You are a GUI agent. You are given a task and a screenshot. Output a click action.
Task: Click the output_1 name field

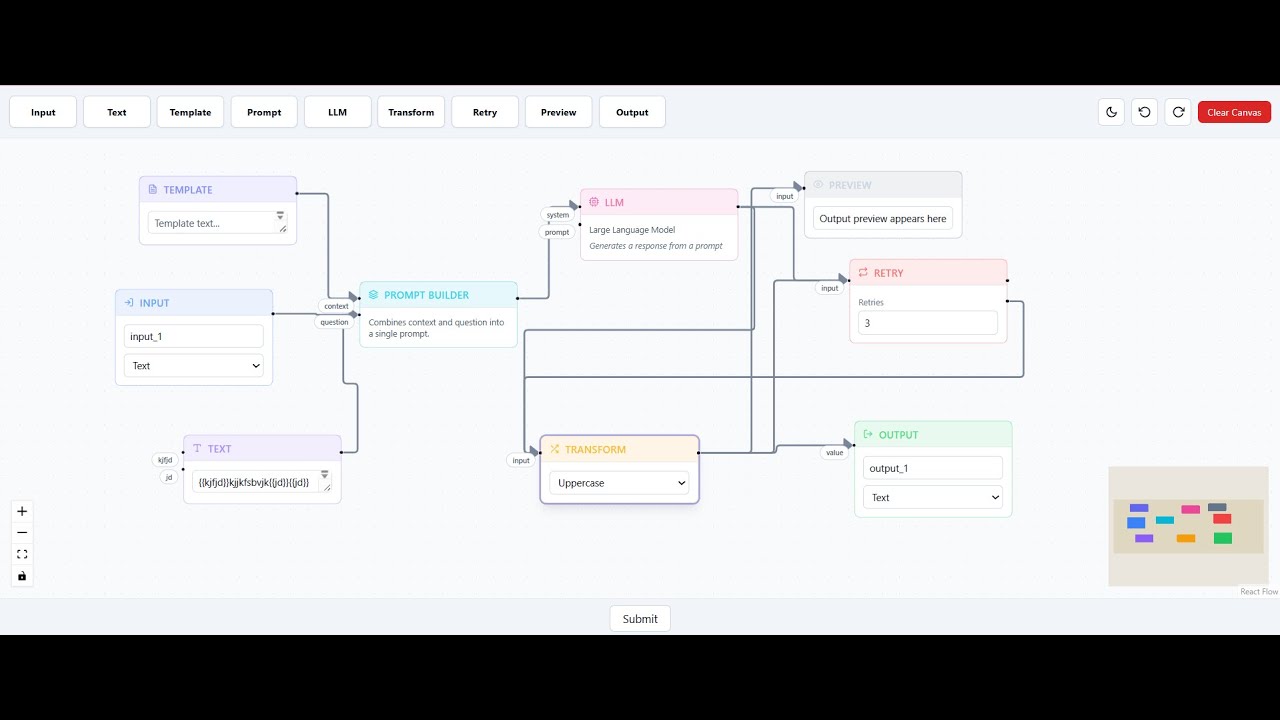[933, 468]
